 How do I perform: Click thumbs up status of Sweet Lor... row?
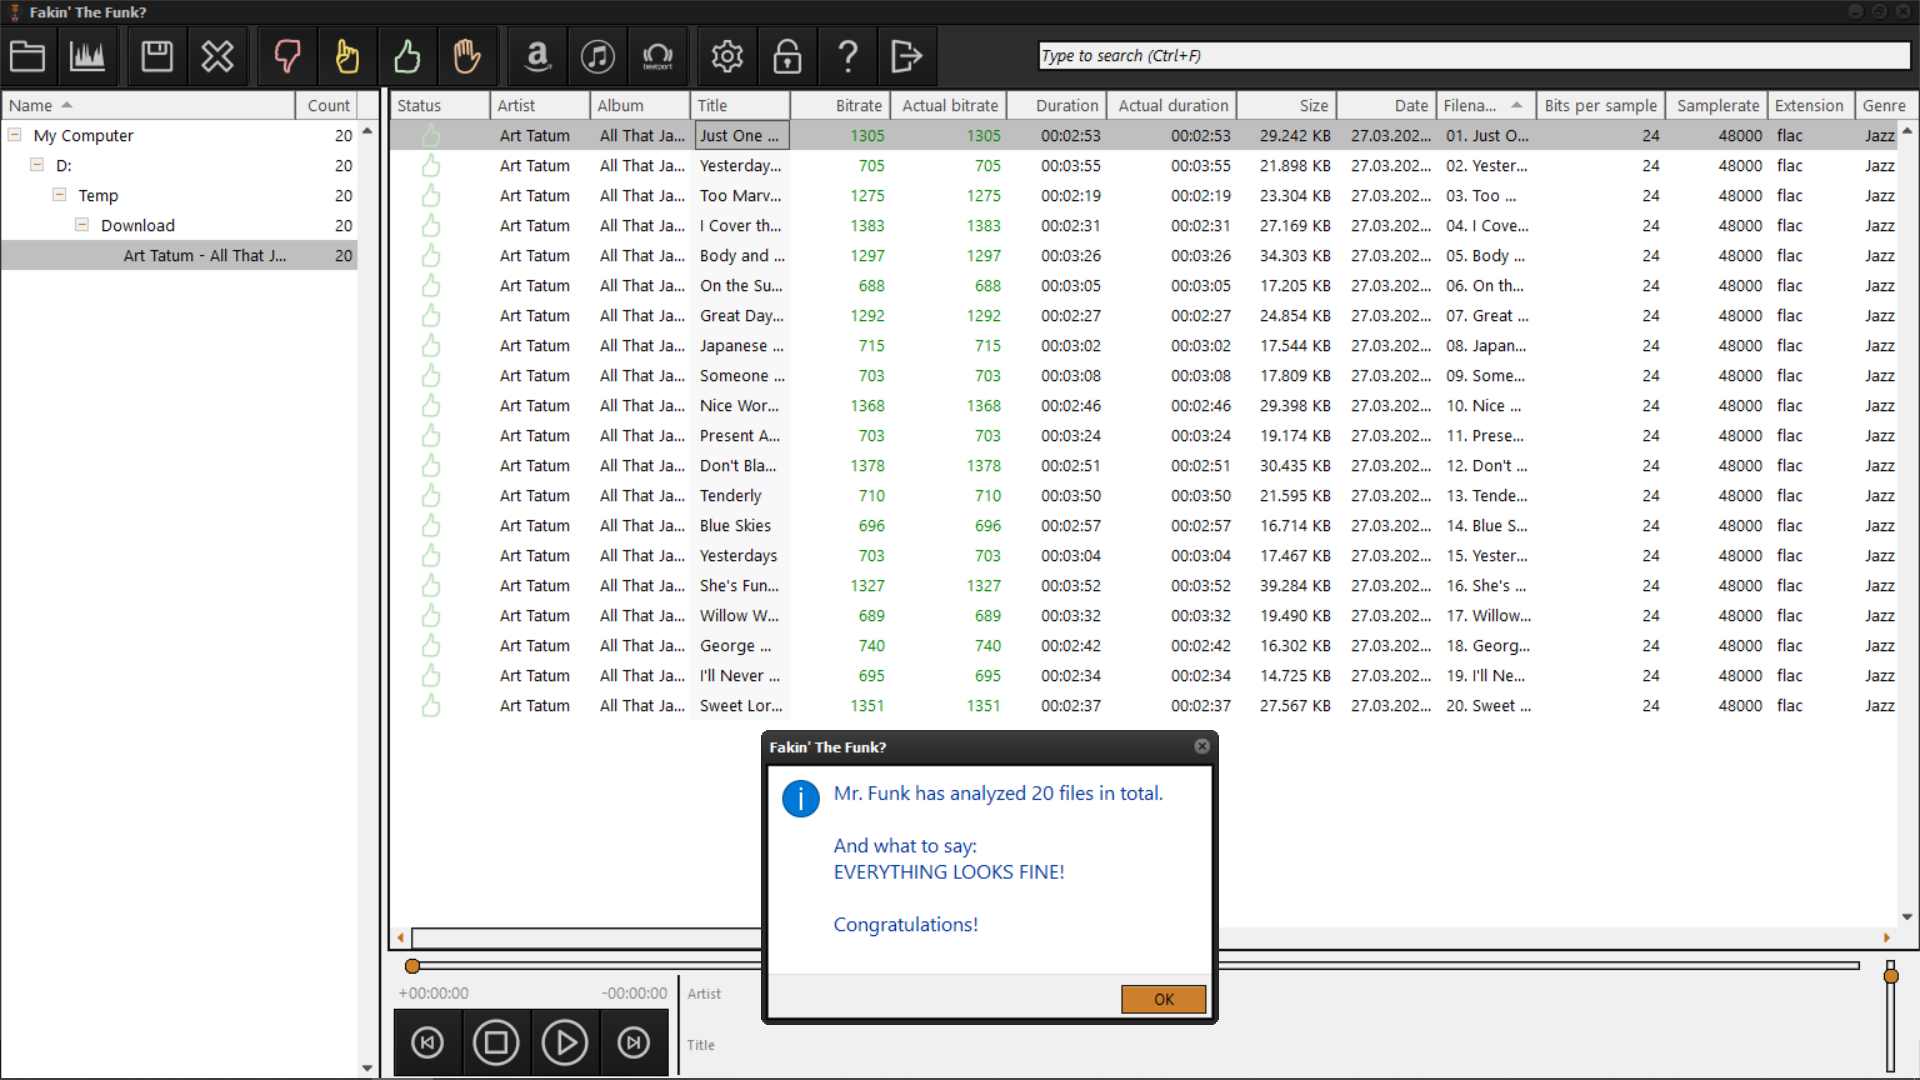[431, 705]
